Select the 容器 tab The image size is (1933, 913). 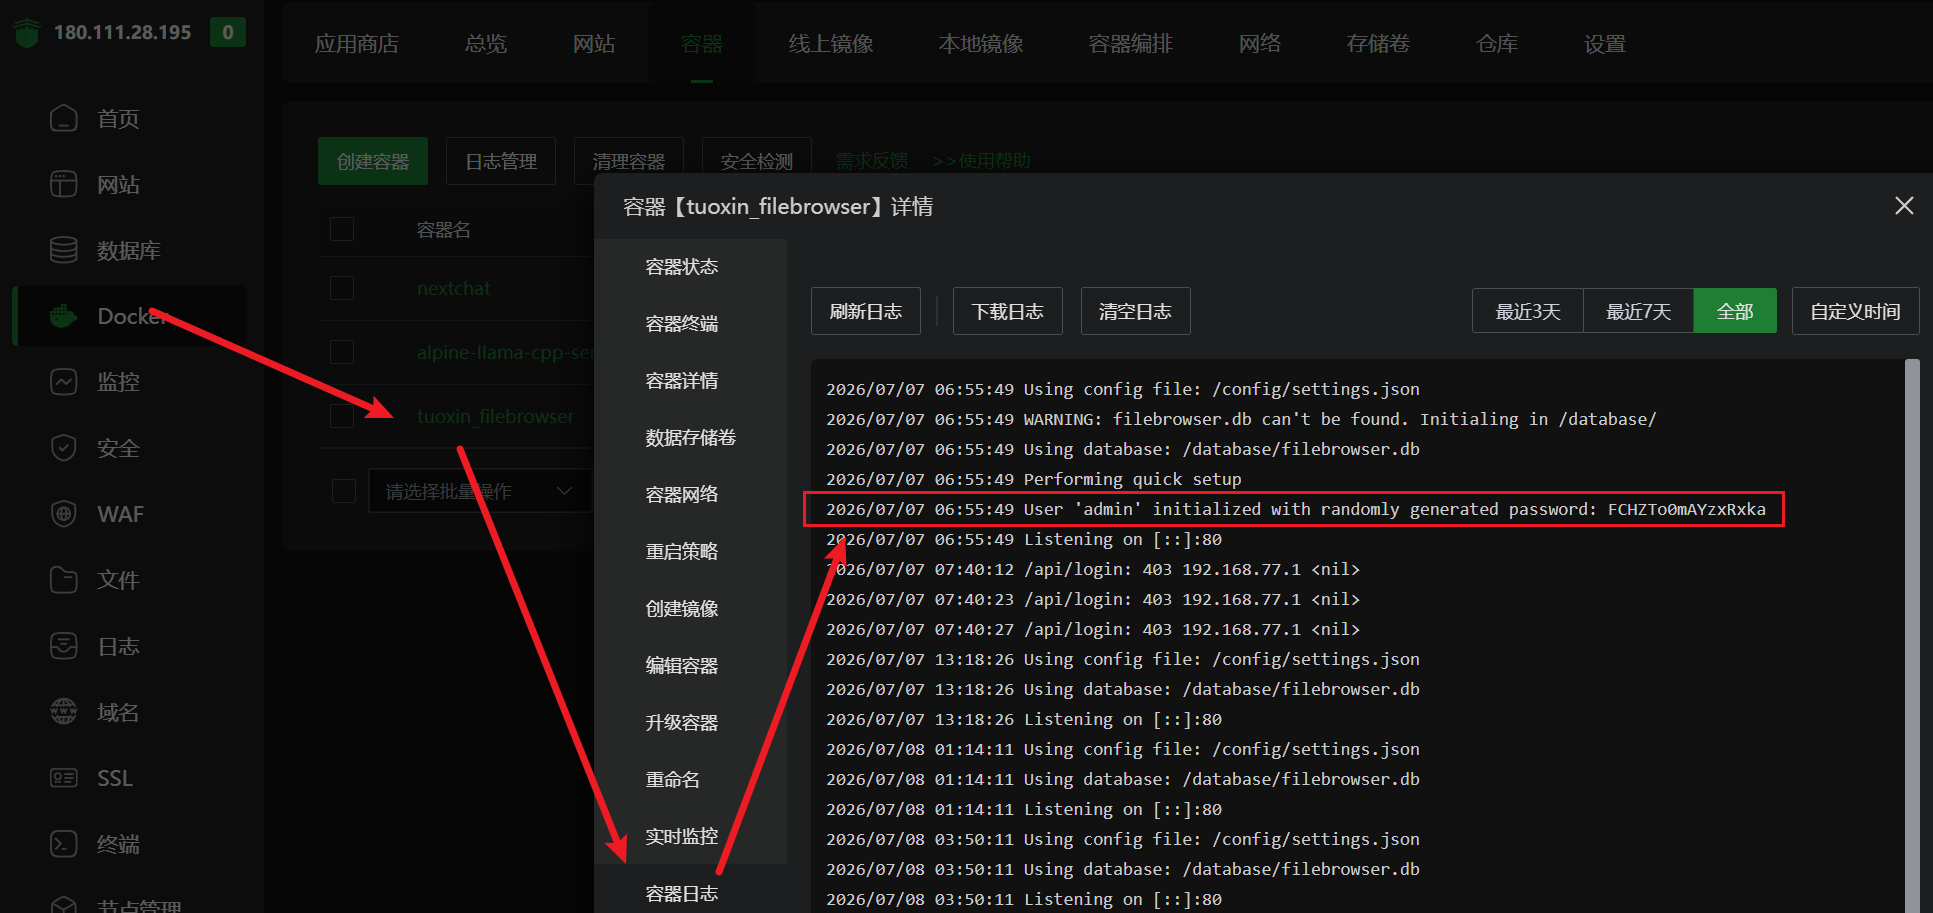(x=702, y=44)
